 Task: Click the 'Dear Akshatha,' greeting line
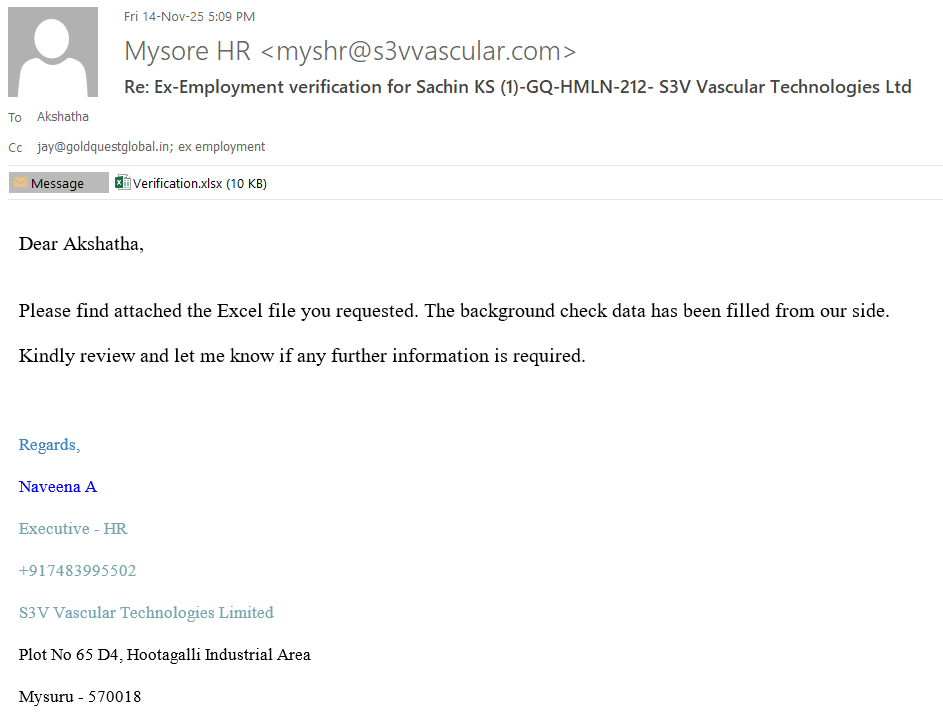pos(81,244)
